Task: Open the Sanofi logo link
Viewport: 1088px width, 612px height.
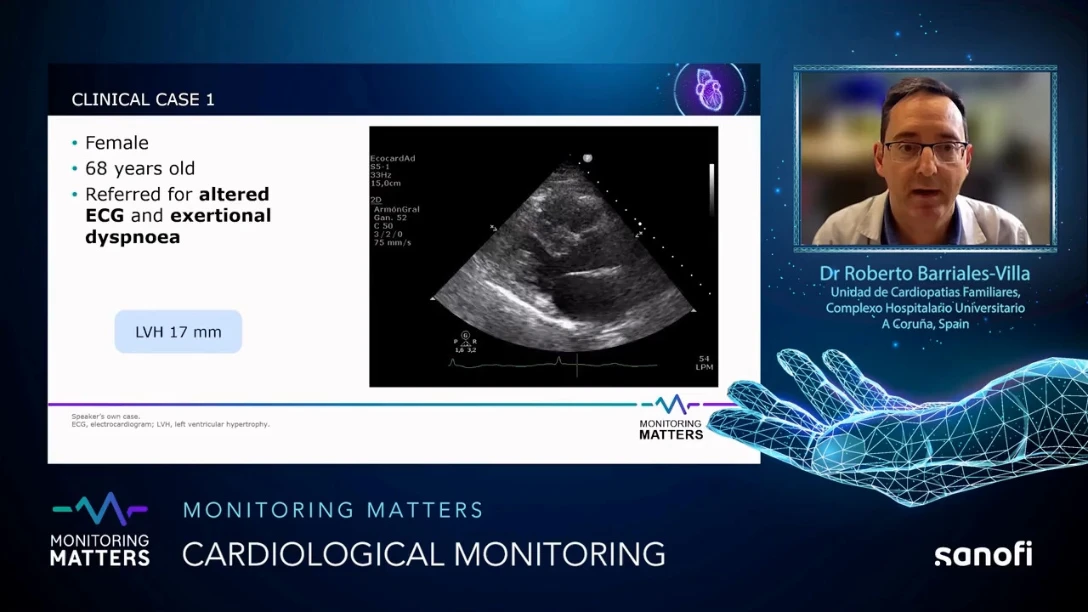Action: [x=983, y=556]
